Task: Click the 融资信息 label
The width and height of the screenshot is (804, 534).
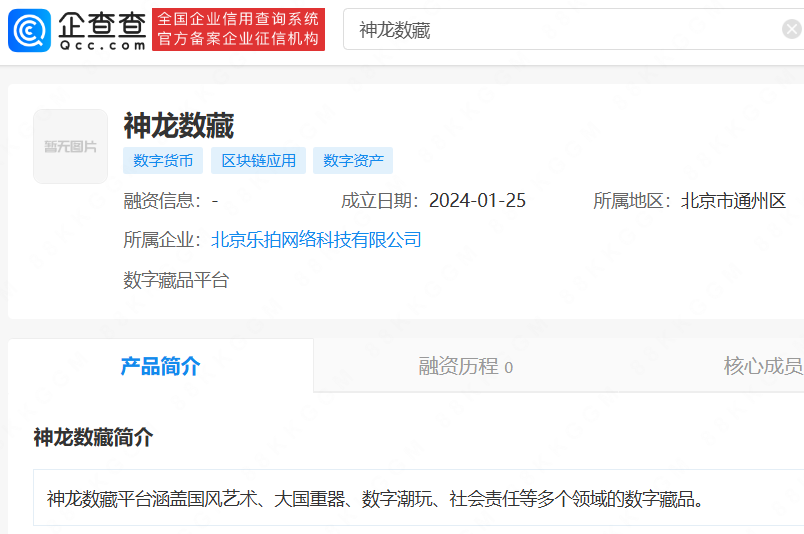Action: [x=163, y=201]
